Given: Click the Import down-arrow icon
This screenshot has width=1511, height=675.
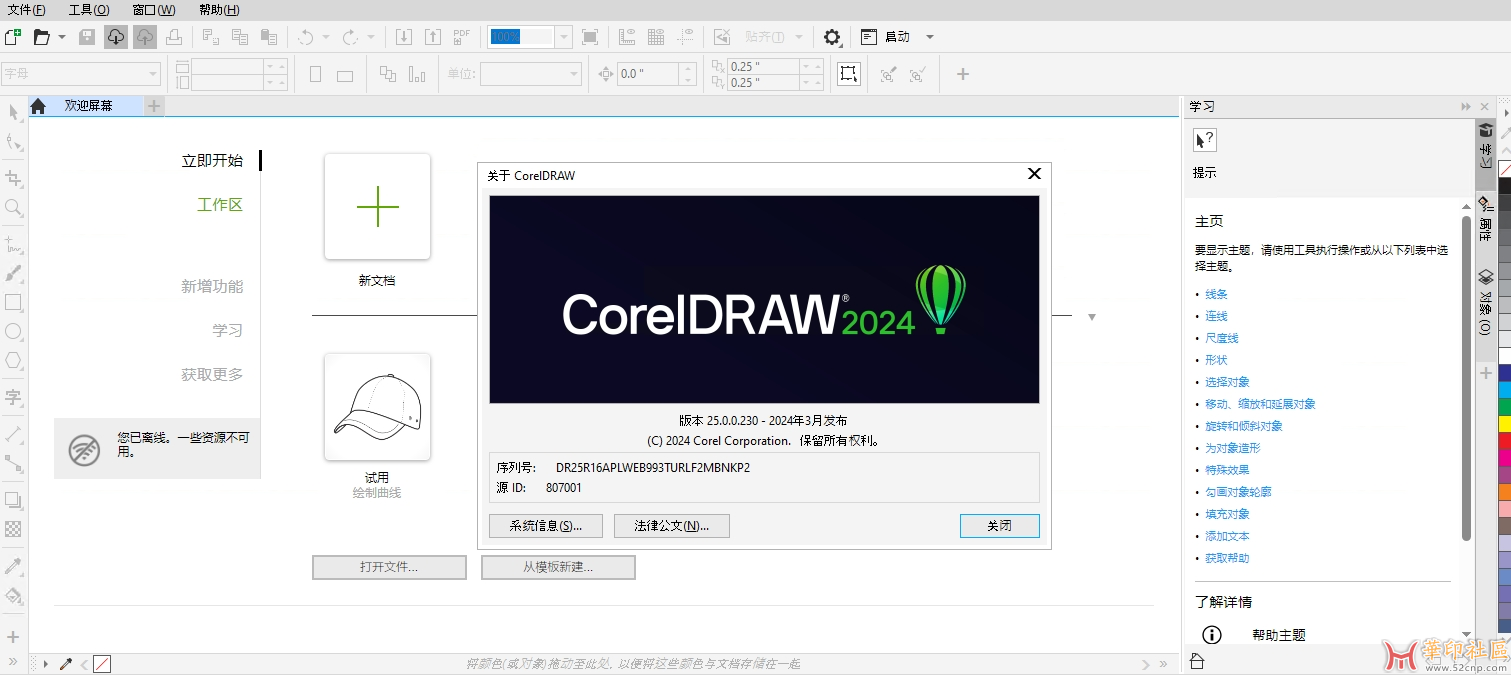Looking at the screenshot, I should click(x=404, y=37).
